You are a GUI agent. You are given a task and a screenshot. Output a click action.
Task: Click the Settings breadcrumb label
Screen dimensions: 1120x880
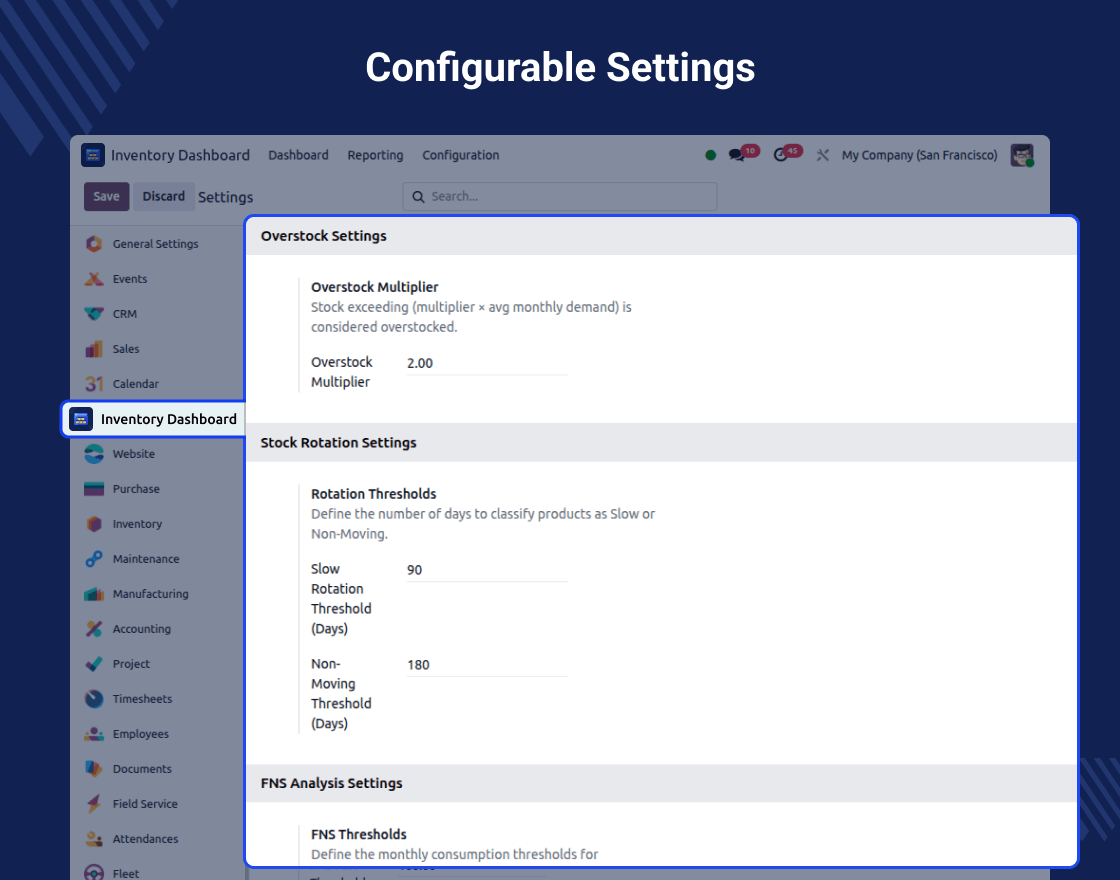pos(226,197)
